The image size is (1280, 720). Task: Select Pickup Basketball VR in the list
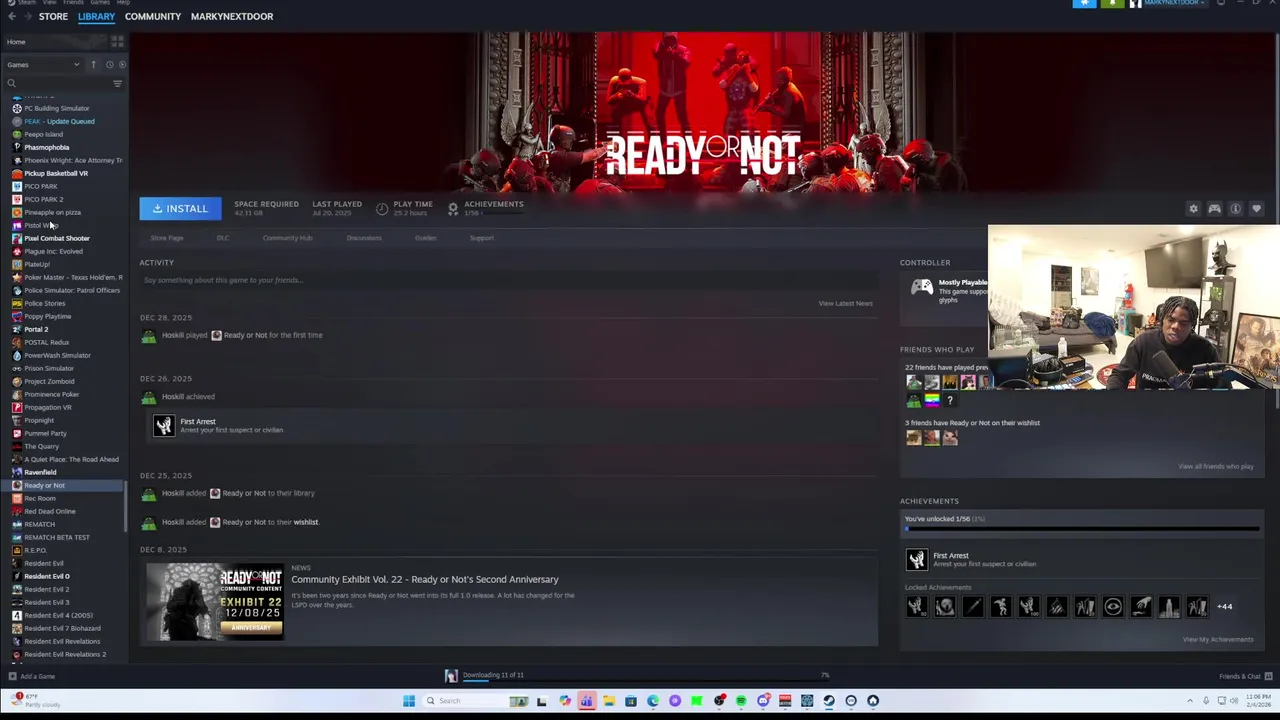pyautogui.click(x=56, y=173)
